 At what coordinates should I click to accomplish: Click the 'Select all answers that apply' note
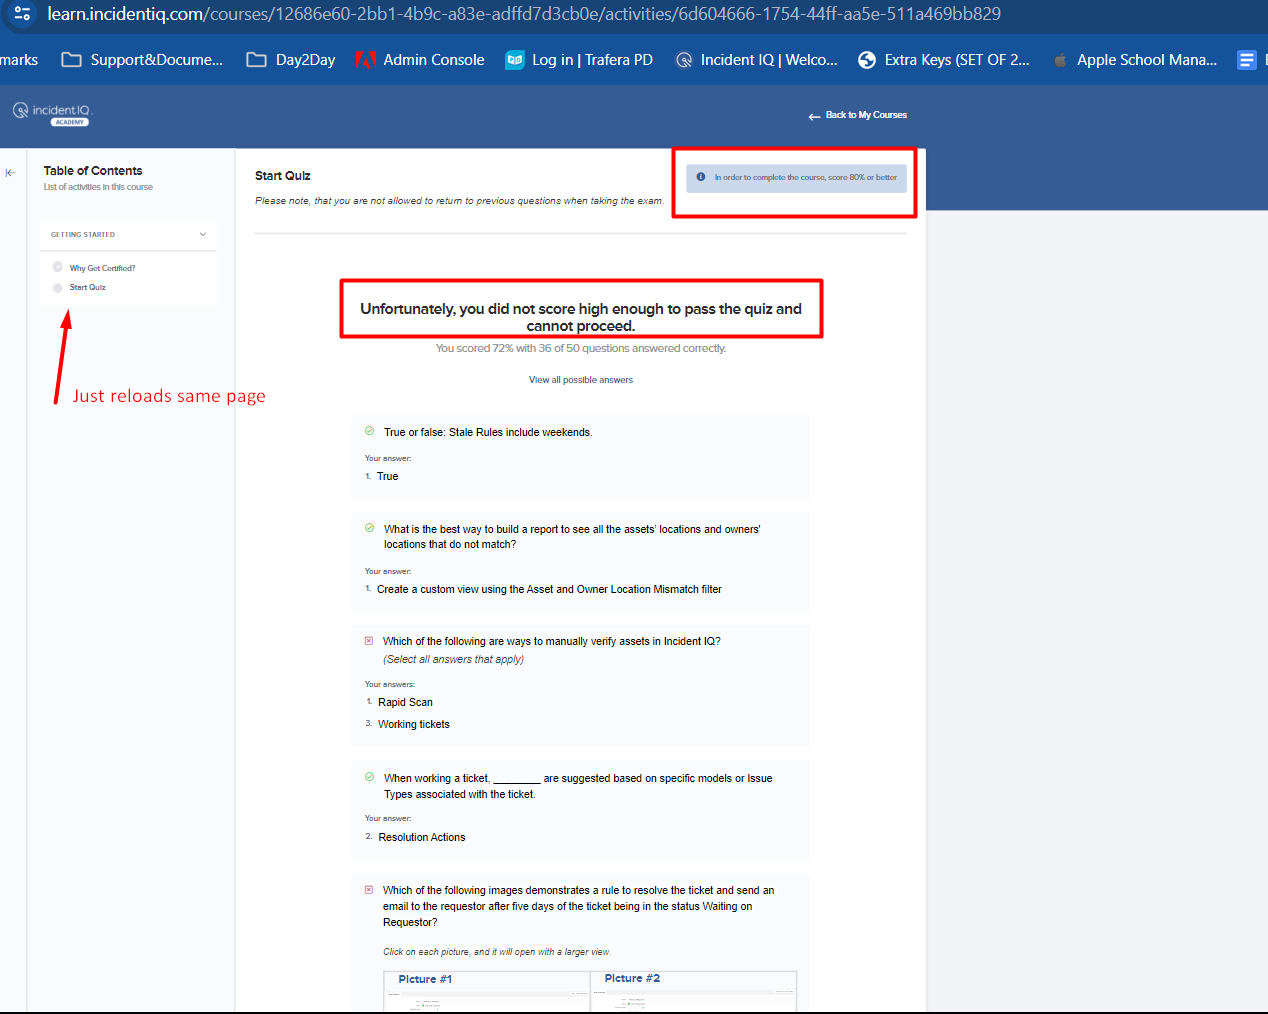tap(453, 660)
